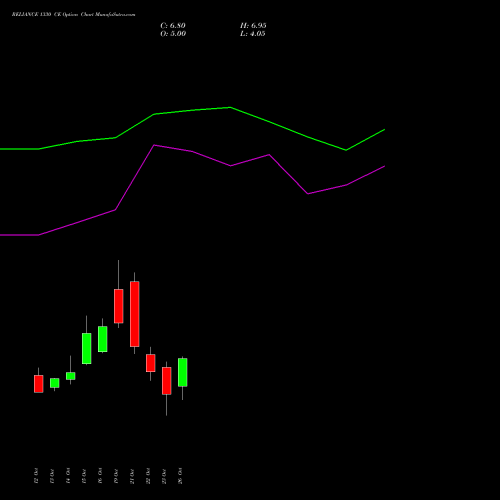Click the peak of the green indicator line

click(230, 107)
